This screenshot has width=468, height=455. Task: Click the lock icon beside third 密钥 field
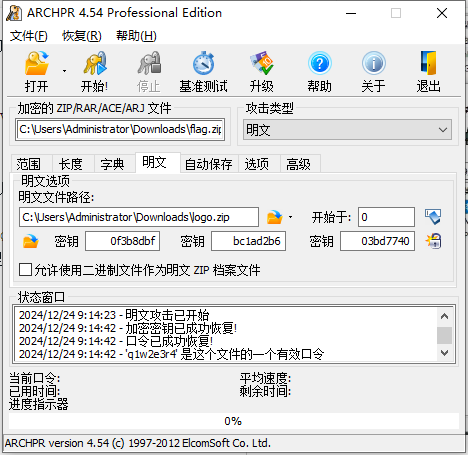tap(433, 241)
